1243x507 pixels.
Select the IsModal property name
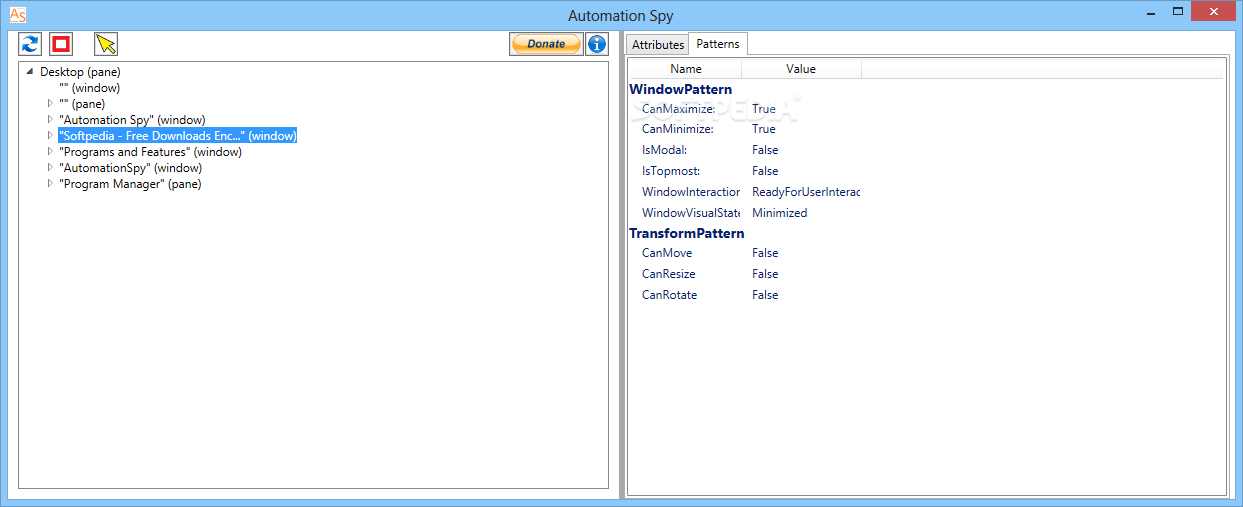pos(665,150)
